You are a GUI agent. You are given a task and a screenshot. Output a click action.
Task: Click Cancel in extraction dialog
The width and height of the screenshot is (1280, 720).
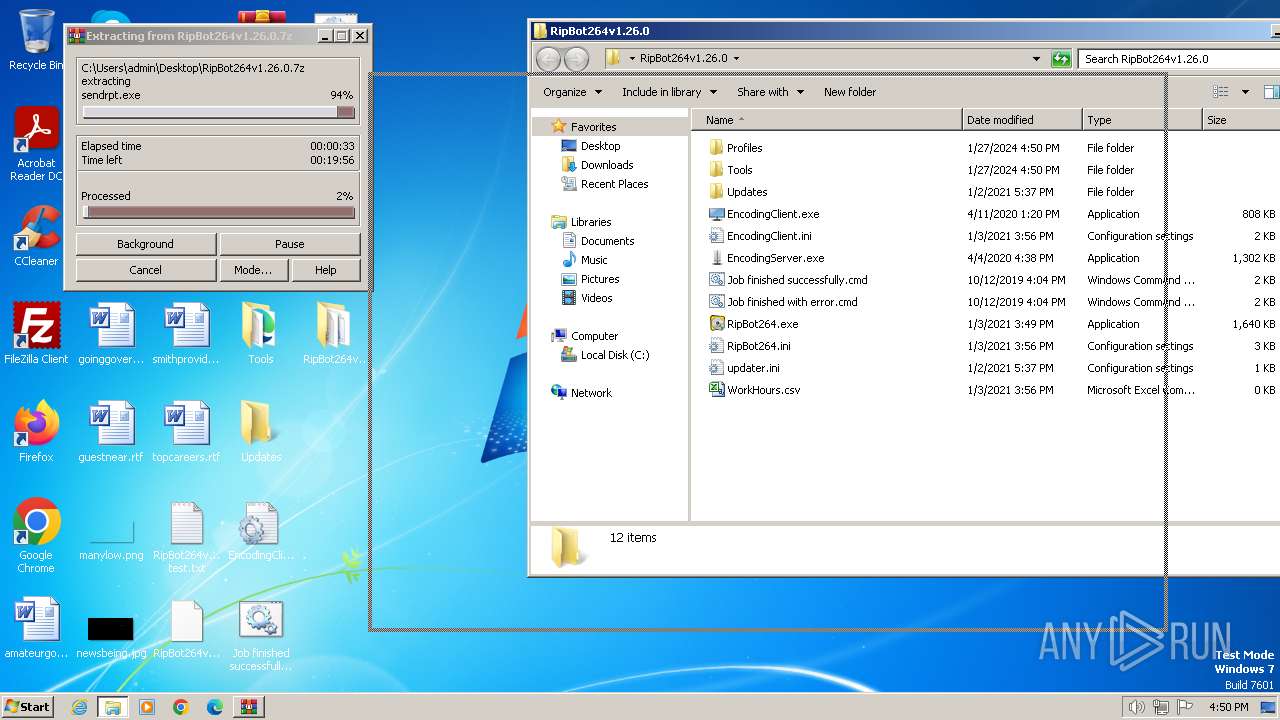145,270
